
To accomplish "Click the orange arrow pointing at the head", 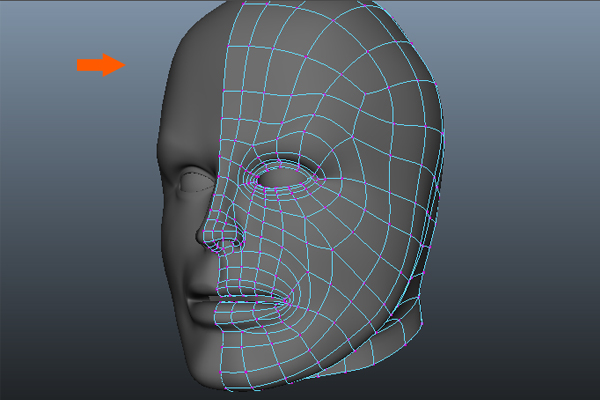I will click(100, 65).
